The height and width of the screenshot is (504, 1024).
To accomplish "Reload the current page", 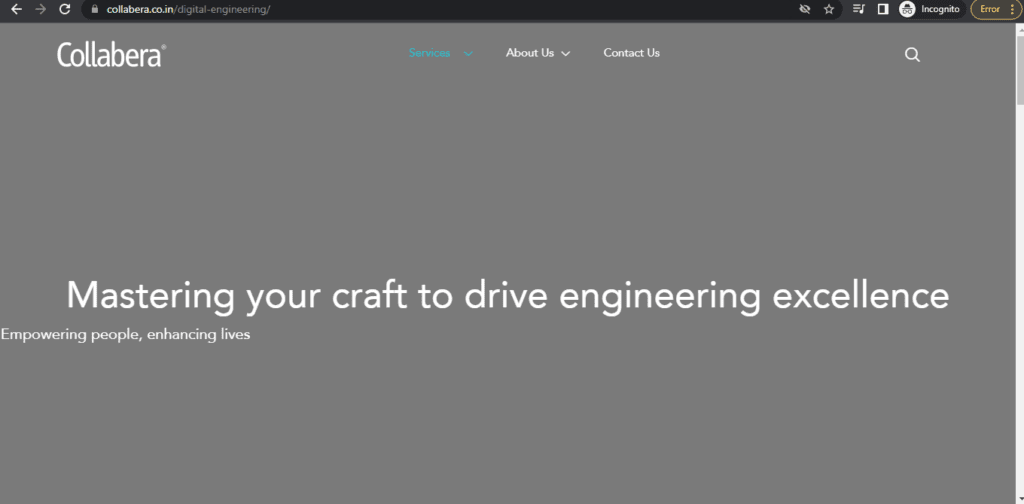I will tap(65, 9).
